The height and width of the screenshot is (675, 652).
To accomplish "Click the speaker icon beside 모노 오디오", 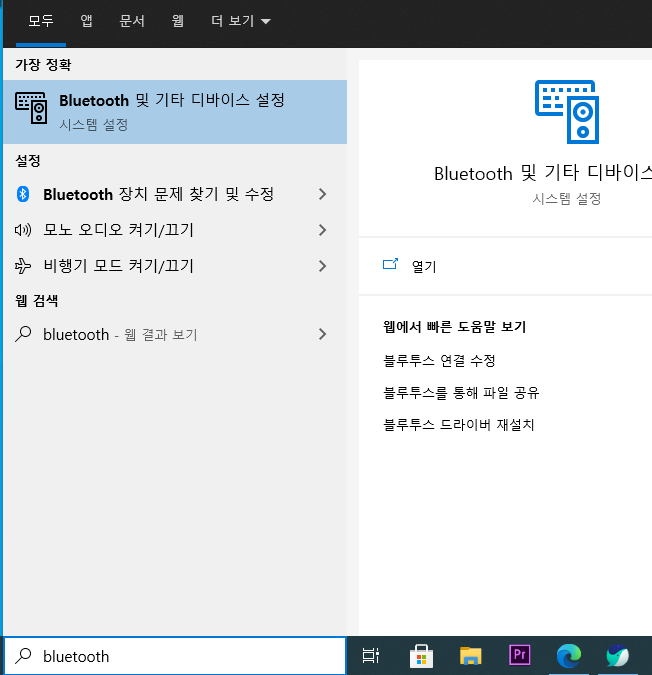I will [23, 230].
